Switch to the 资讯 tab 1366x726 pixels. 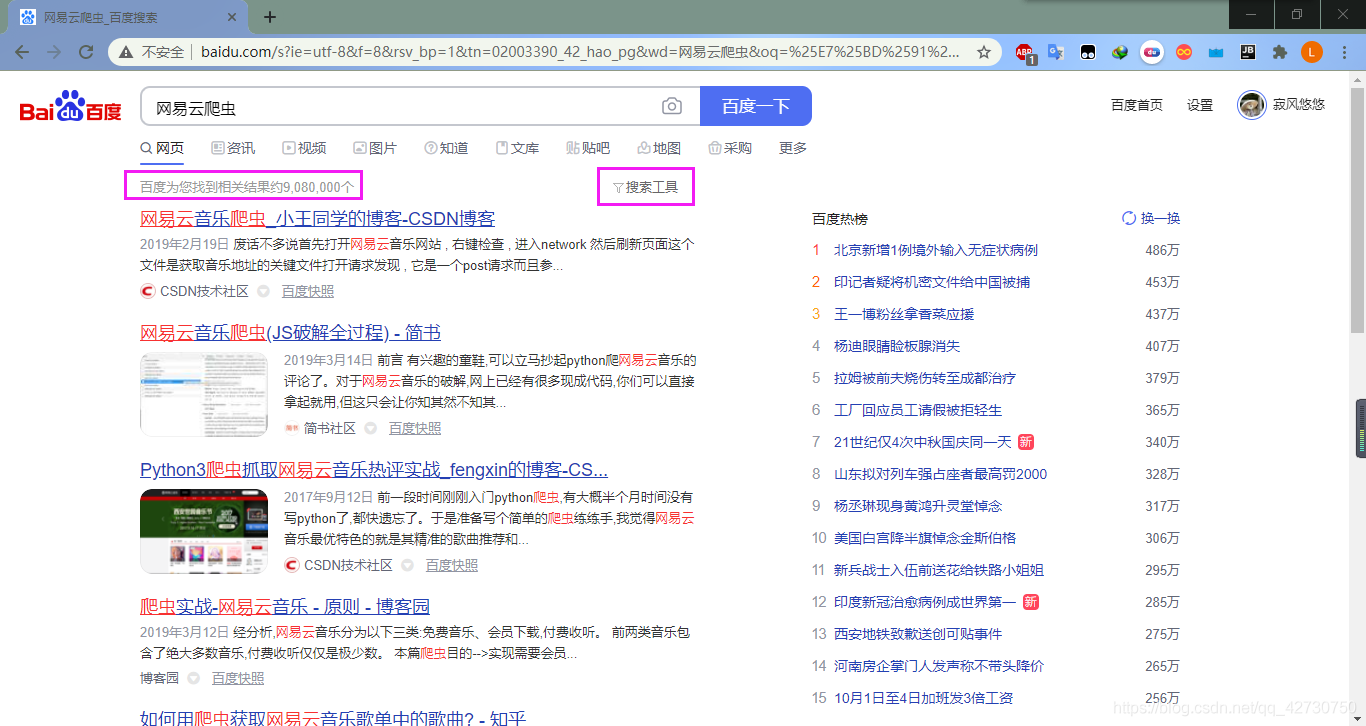tap(233, 148)
